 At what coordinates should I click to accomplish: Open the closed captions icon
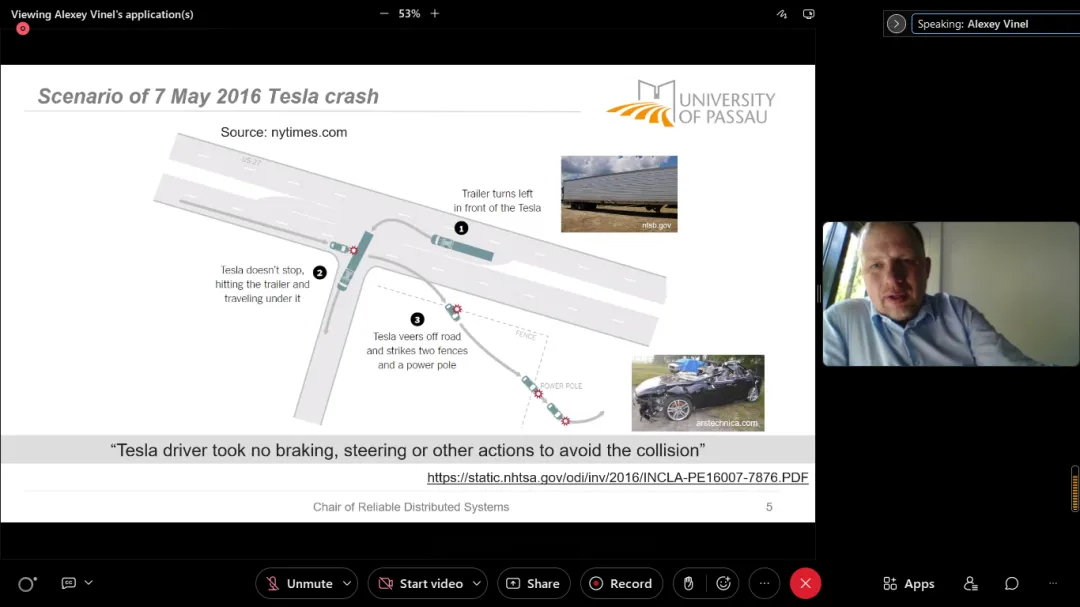click(68, 583)
